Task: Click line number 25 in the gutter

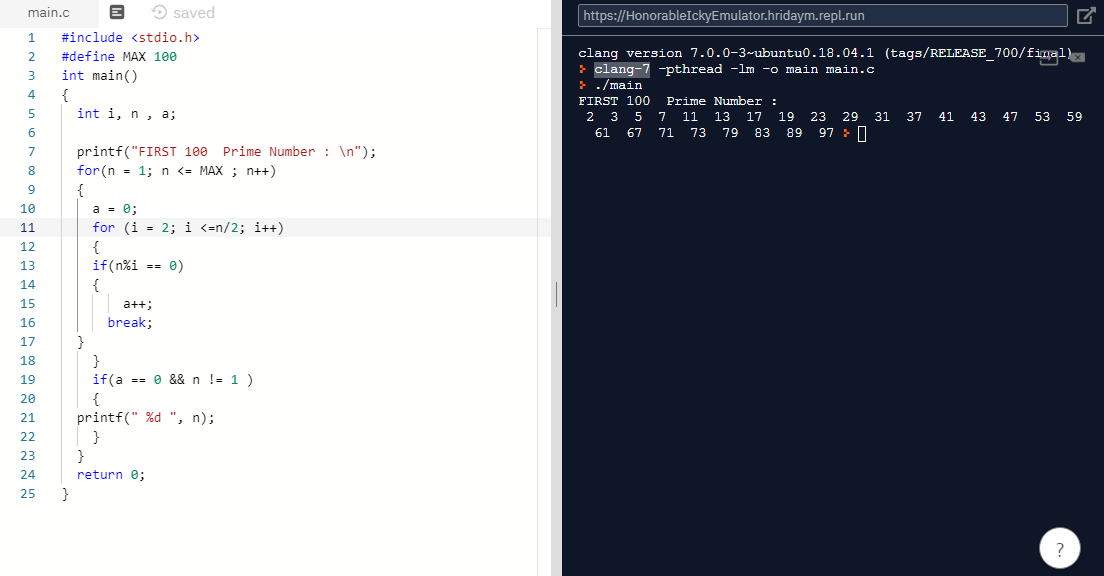Action: (x=27, y=494)
